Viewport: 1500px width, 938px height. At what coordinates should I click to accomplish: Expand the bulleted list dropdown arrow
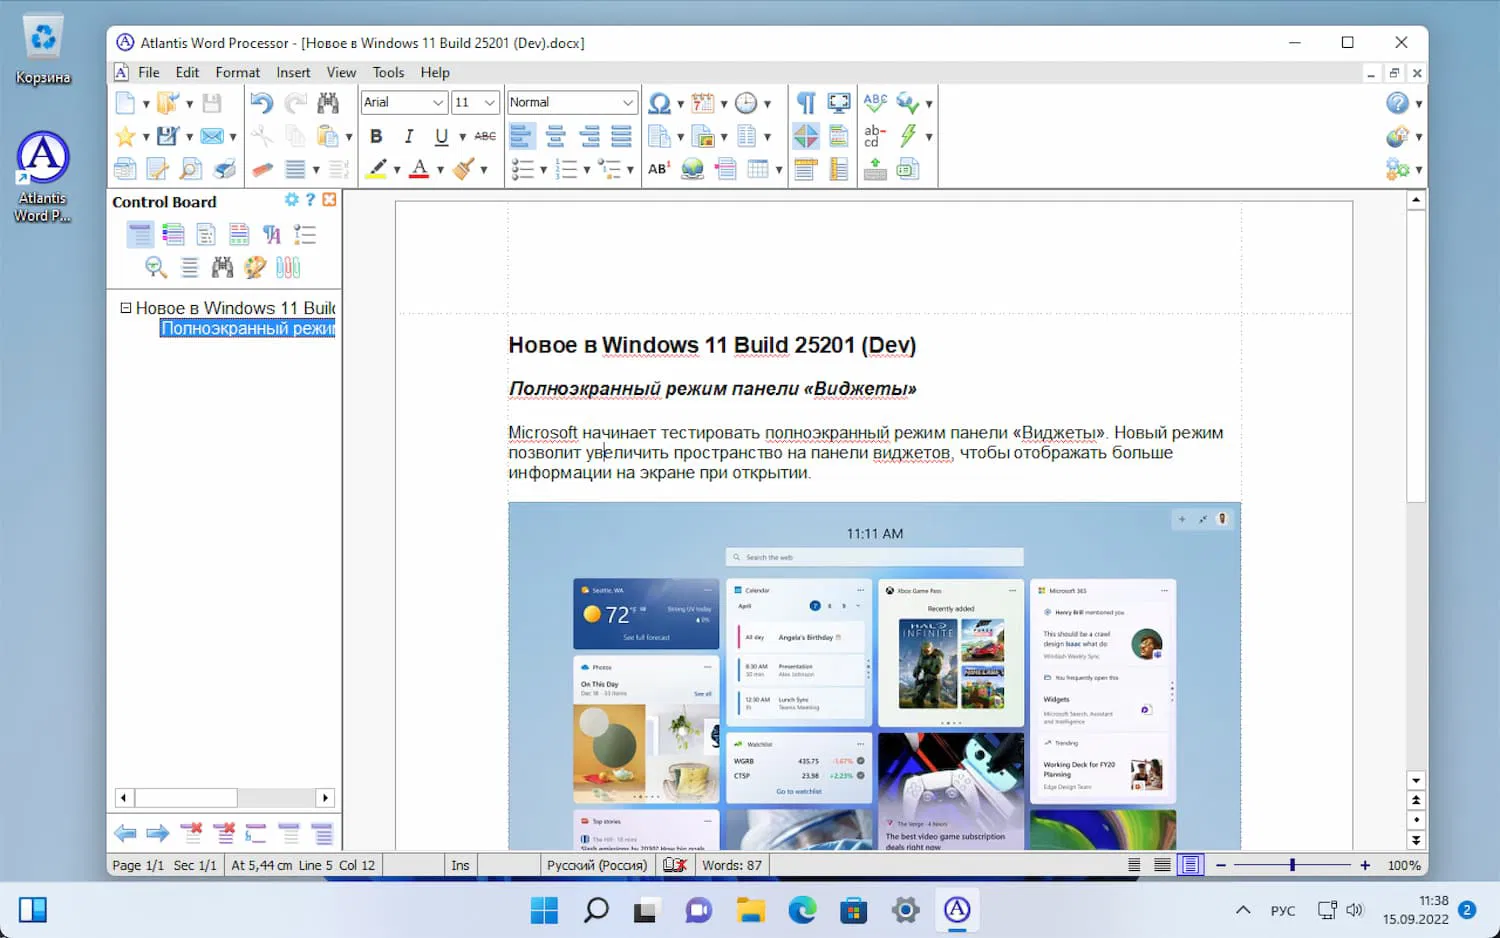click(544, 170)
